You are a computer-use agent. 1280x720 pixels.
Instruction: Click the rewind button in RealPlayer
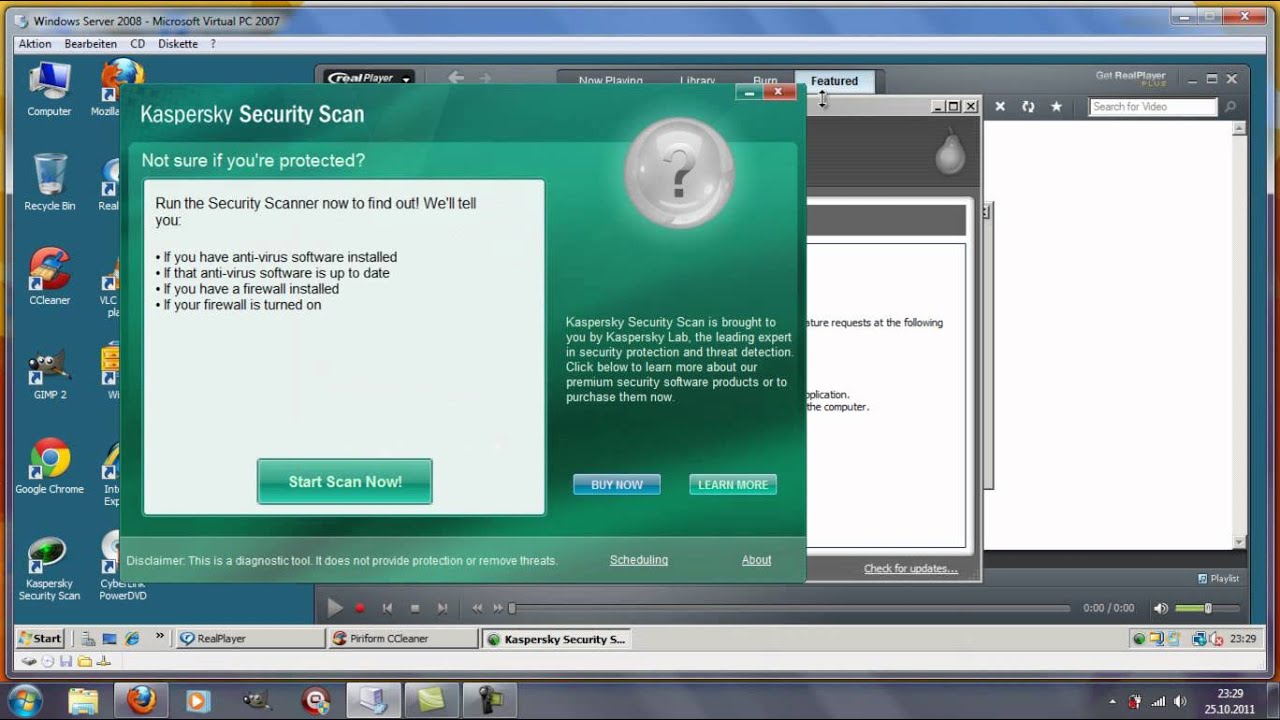[x=477, y=608]
